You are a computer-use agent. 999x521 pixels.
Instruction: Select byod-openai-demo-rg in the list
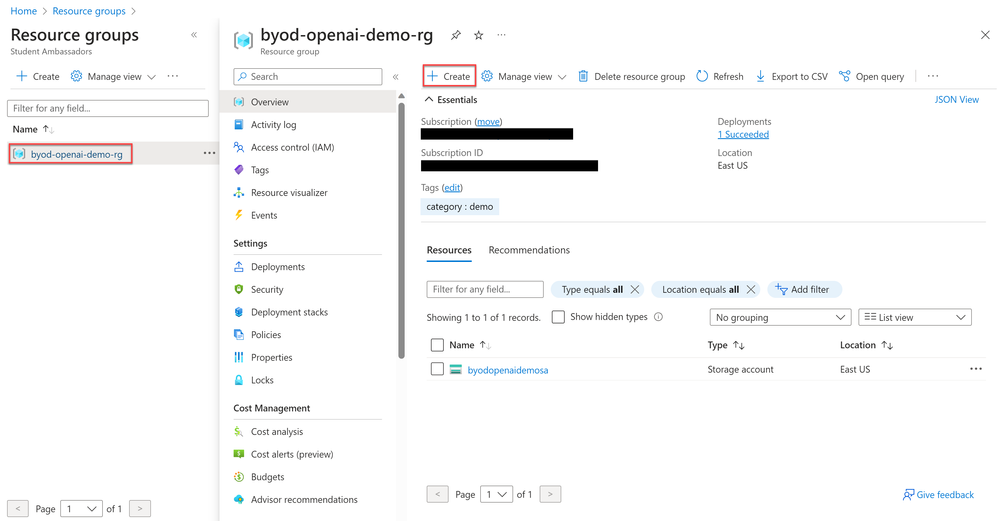(x=76, y=154)
